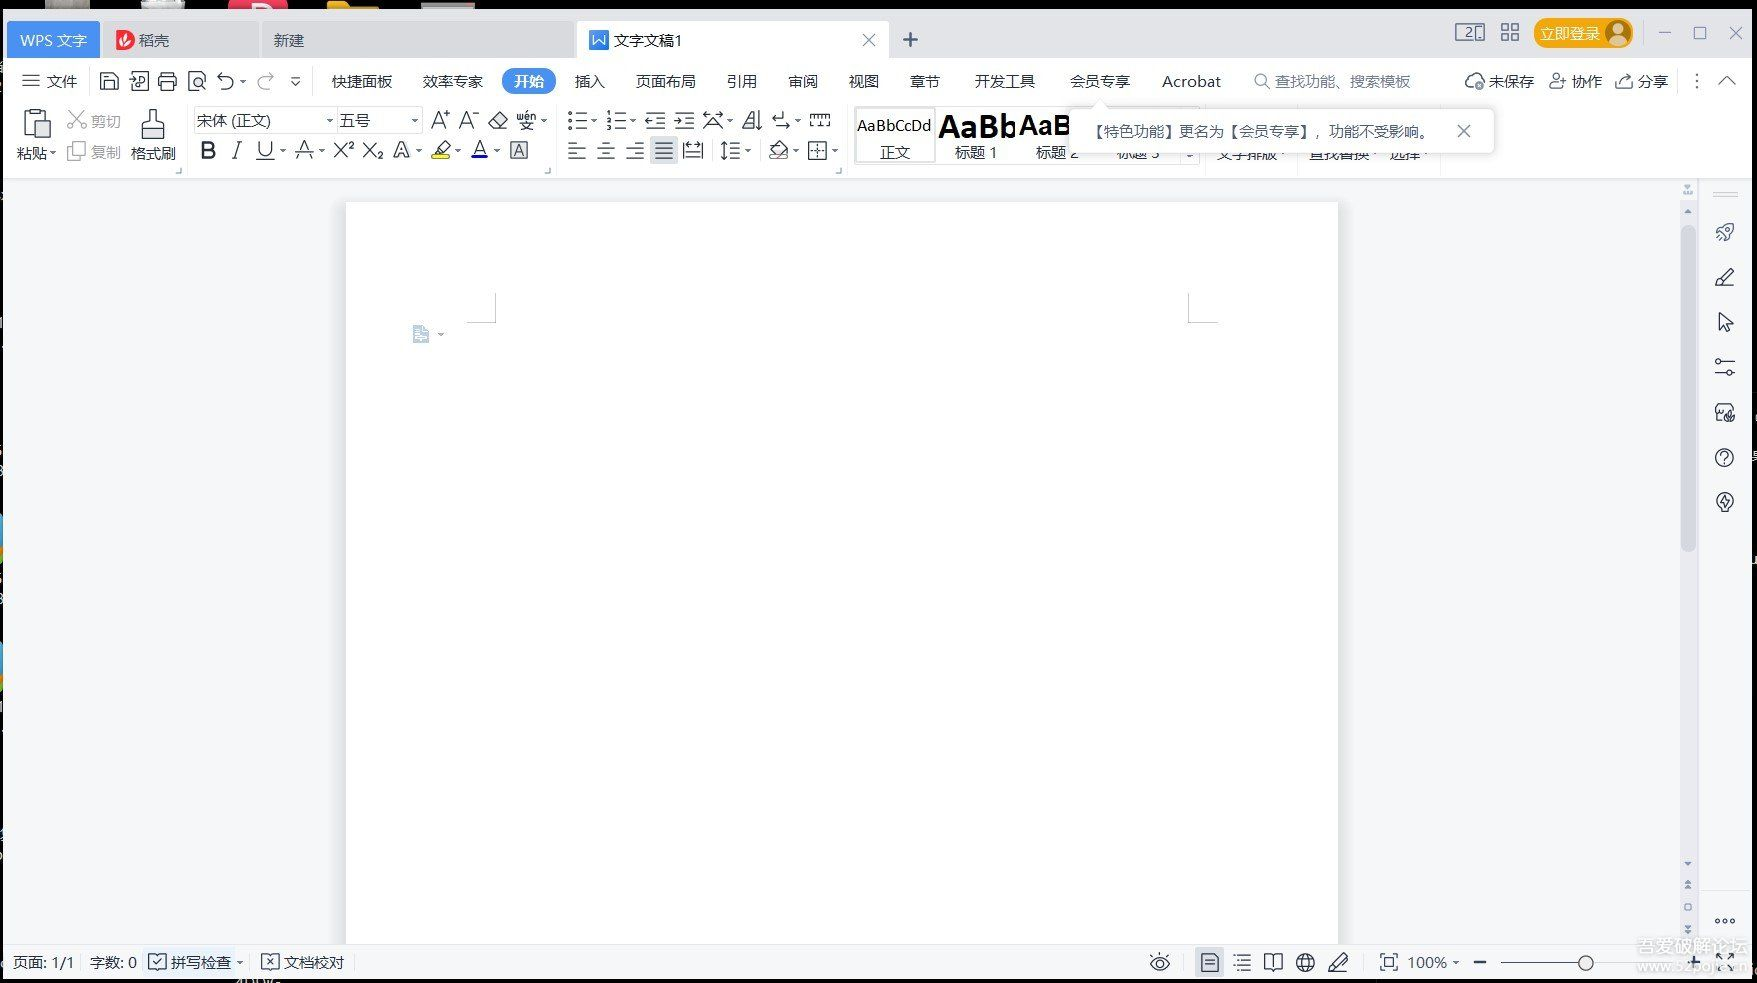Select the Format Painter brush
This screenshot has height=983, width=1757.
pyautogui.click(x=153, y=124)
